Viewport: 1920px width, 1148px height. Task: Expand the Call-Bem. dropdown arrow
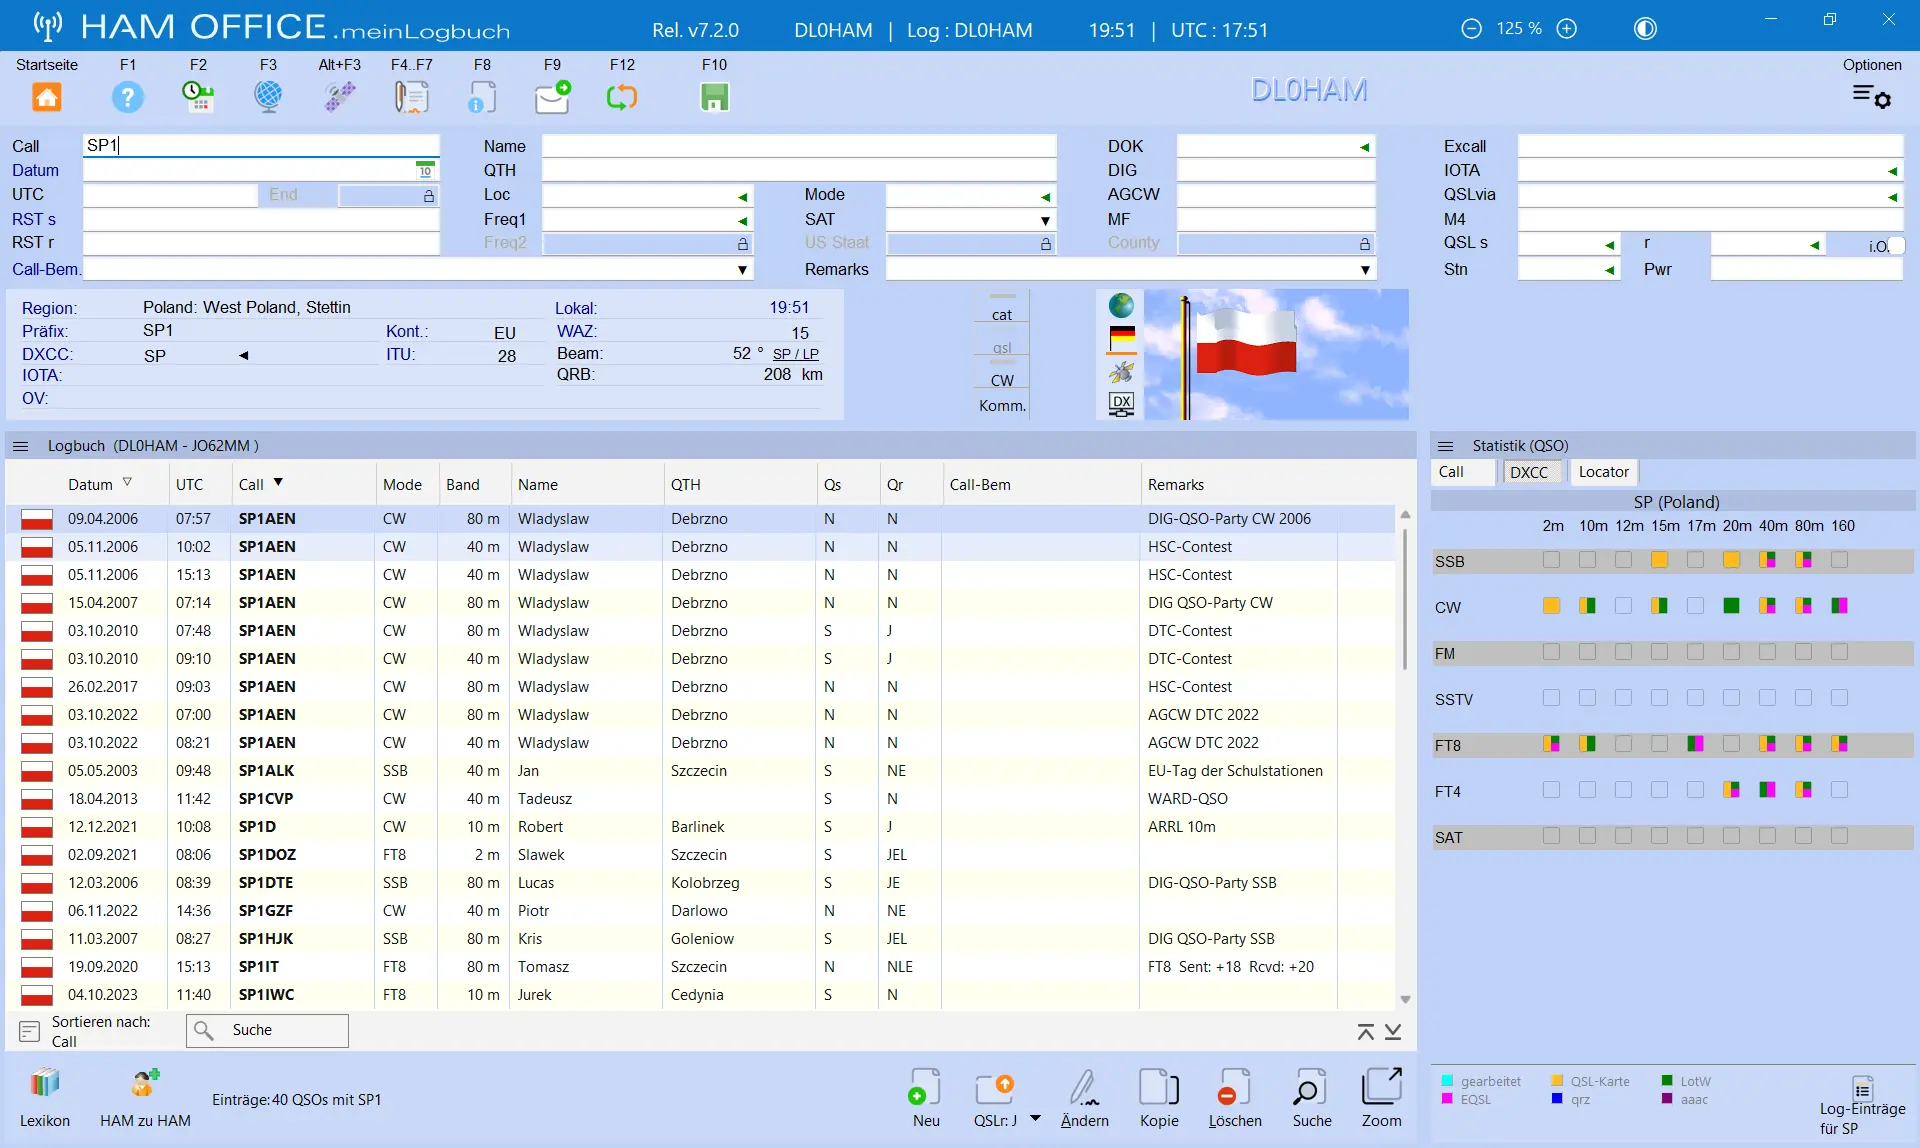[742, 270]
